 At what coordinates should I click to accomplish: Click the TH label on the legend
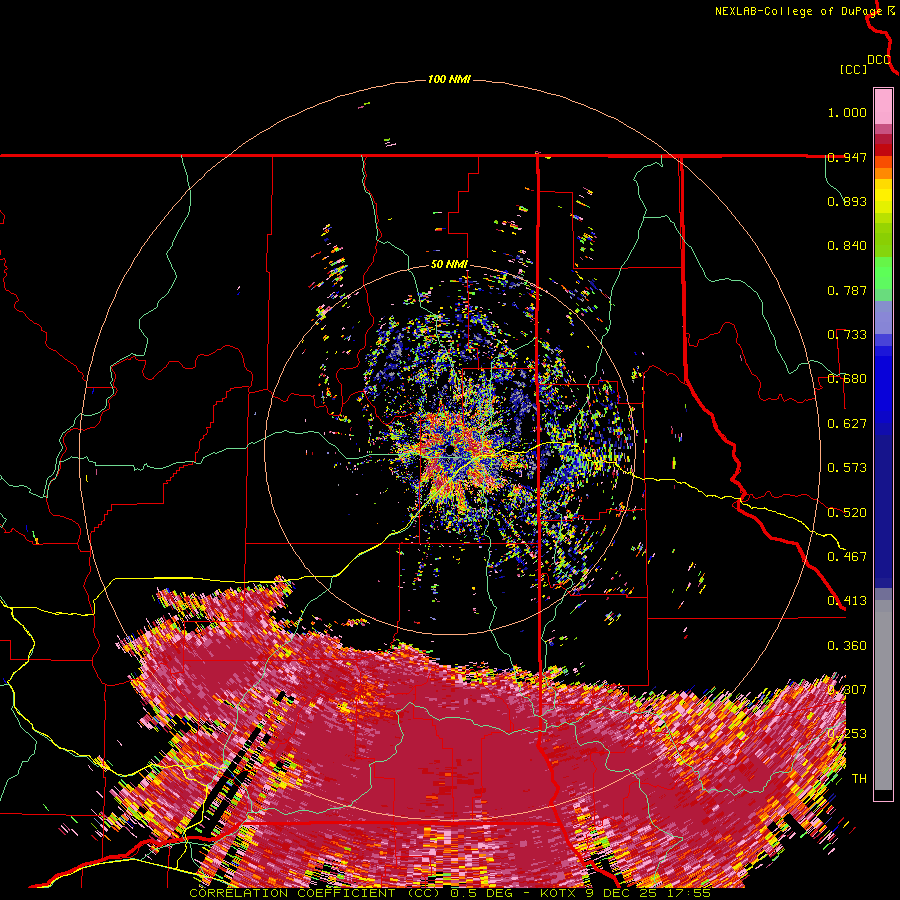coord(859,779)
